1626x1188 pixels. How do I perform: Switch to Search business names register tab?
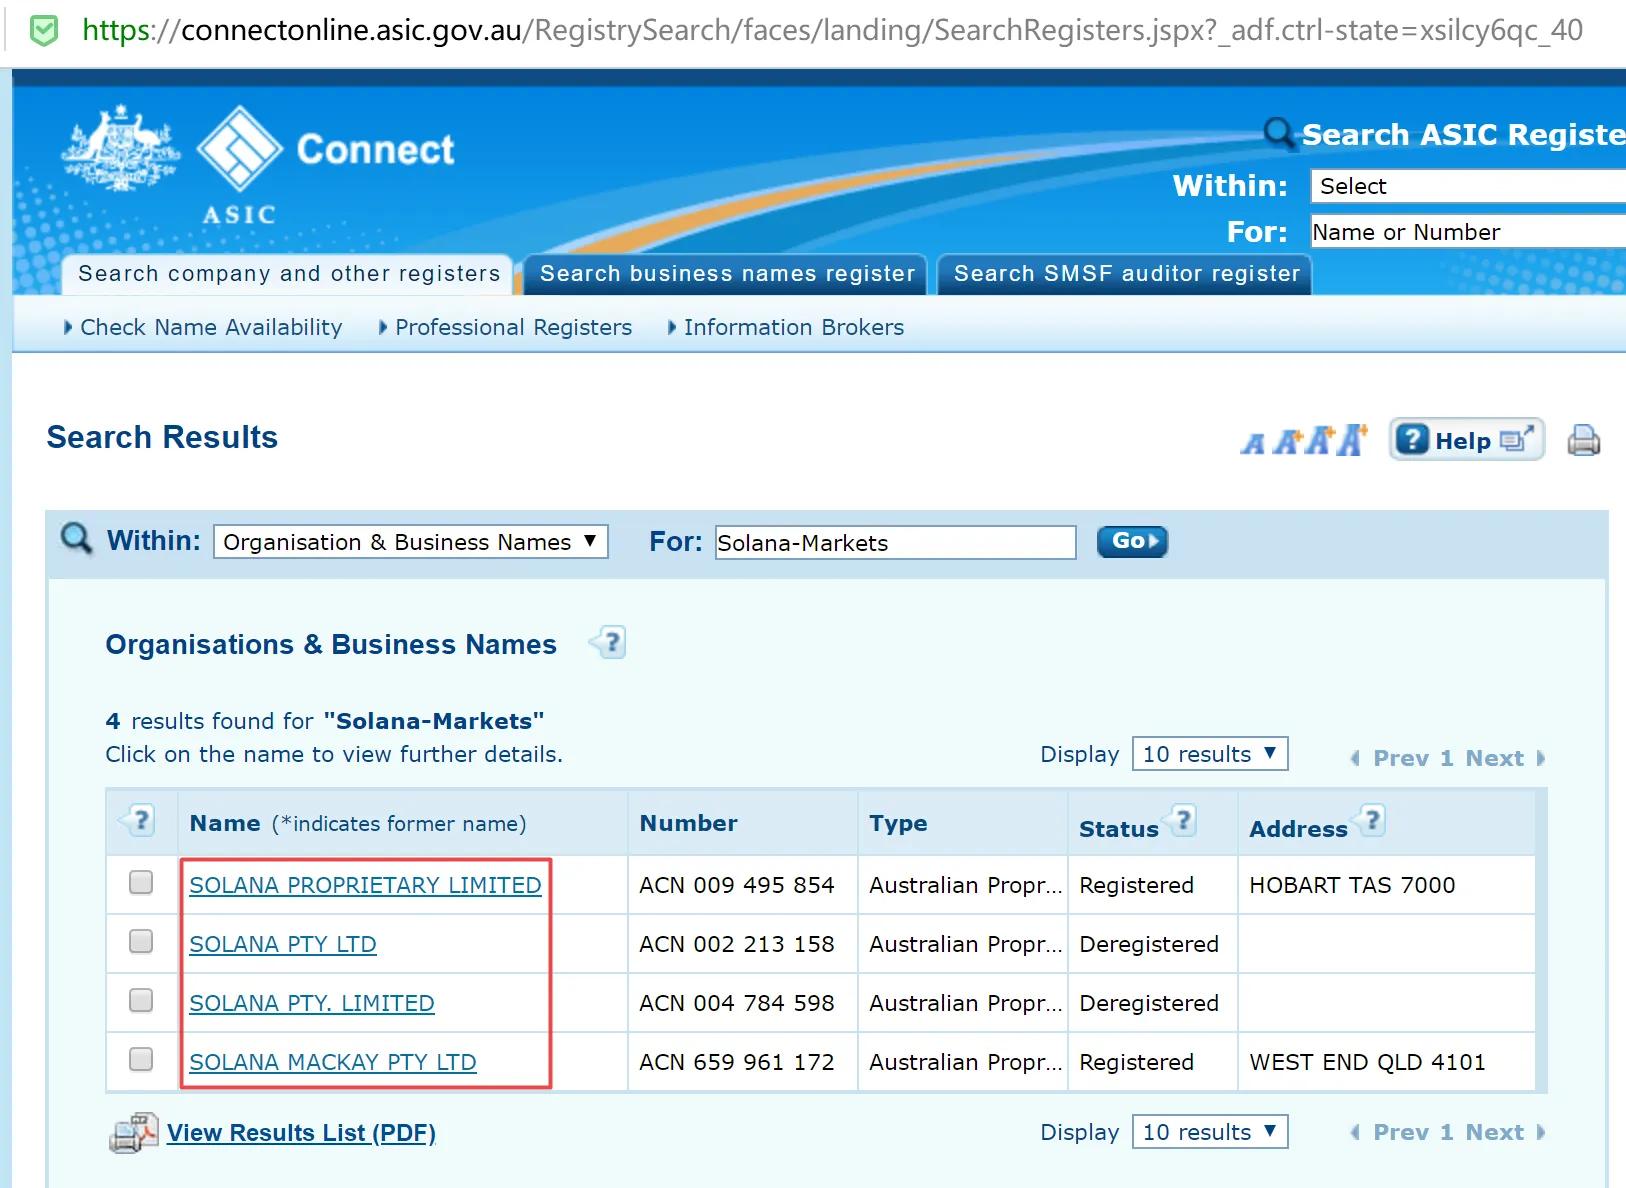[x=727, y=274]
